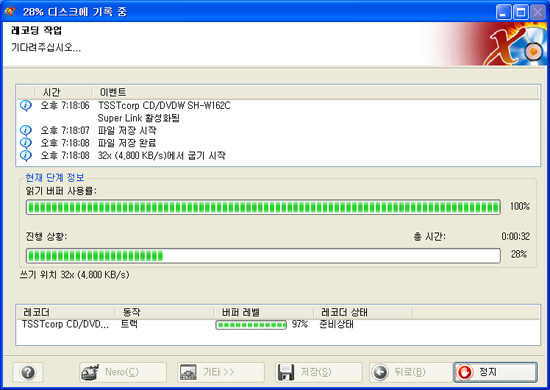This screenshot has height=390, width=550.
Task: Click the 28% burn progress bar
Action: coord(263,255)
